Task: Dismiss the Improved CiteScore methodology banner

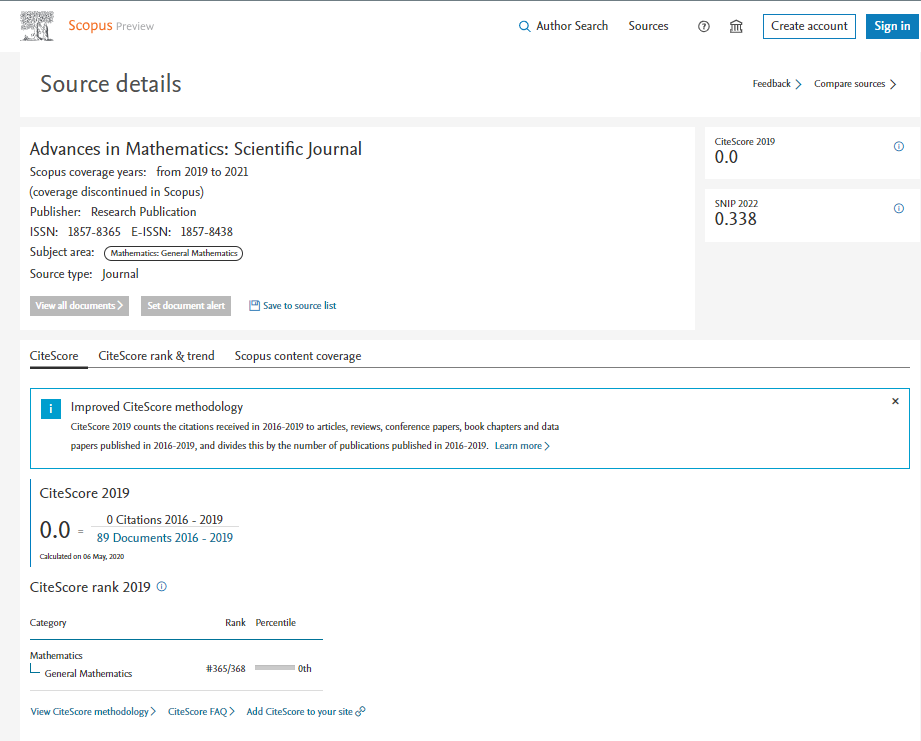Action: pos(895,401)
